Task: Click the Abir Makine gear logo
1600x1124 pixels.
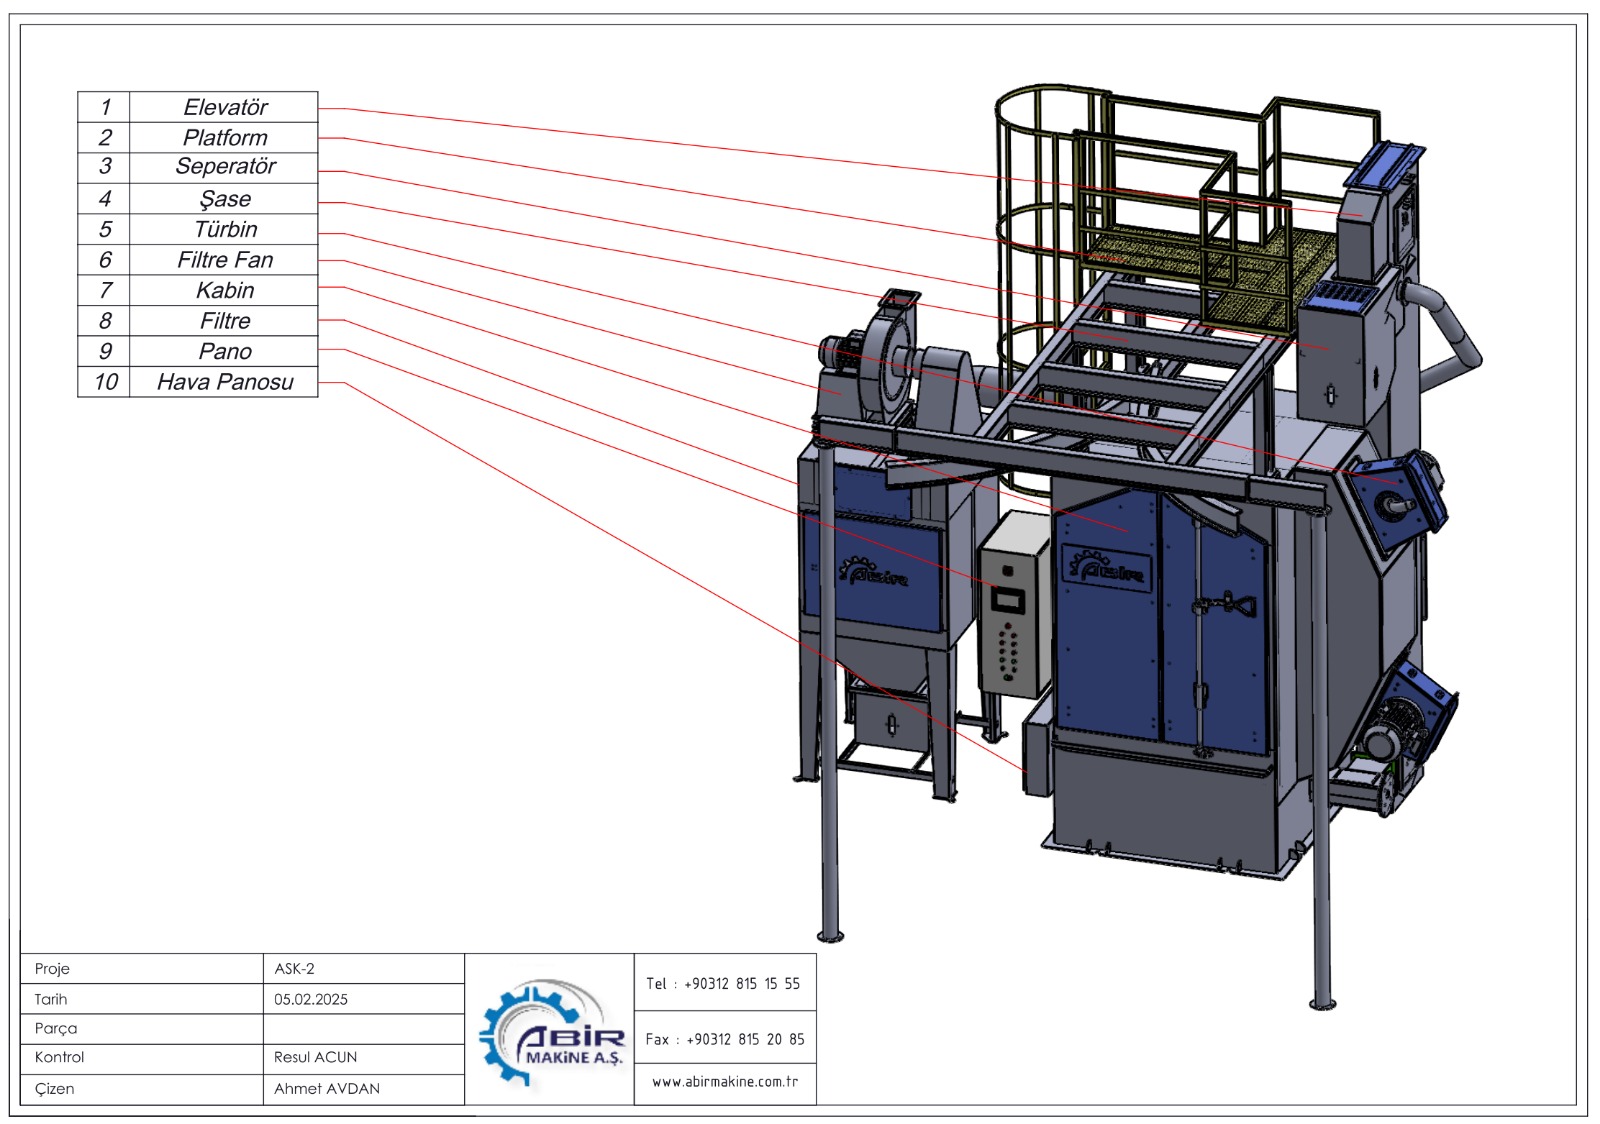Action: point(551,1032)
